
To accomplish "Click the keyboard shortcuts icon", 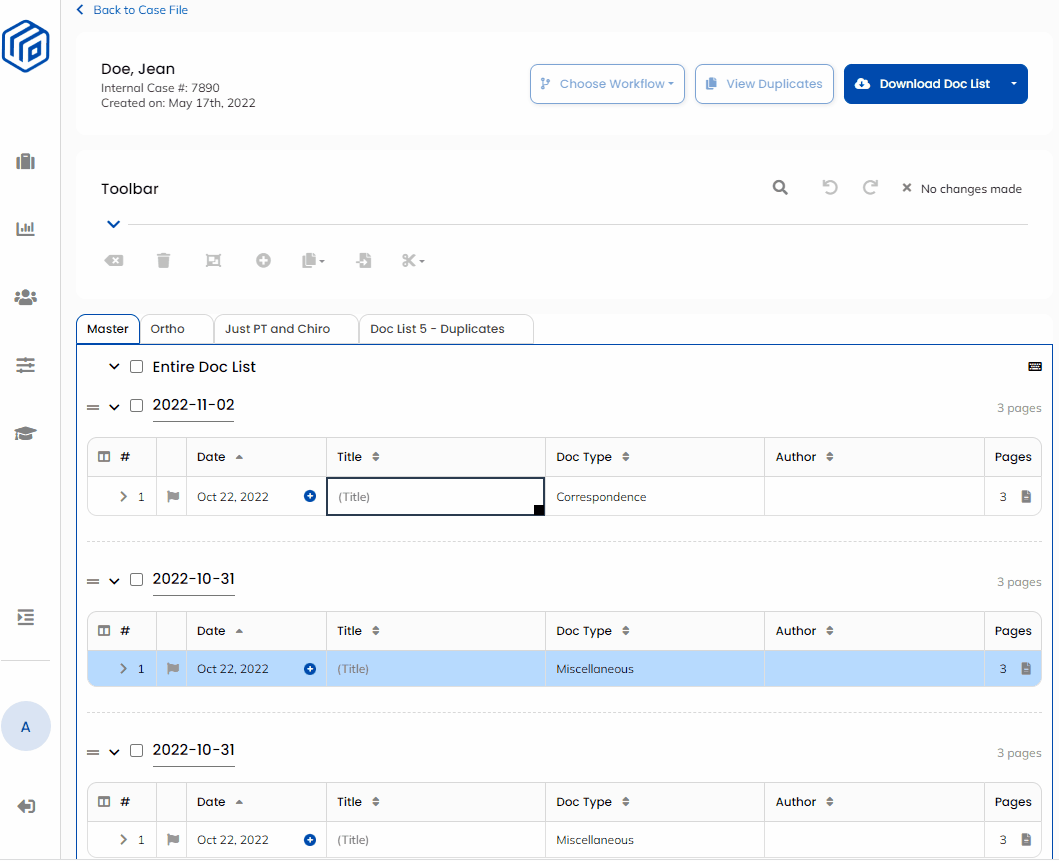I will pyautogui.click(x=1035, y=367).
